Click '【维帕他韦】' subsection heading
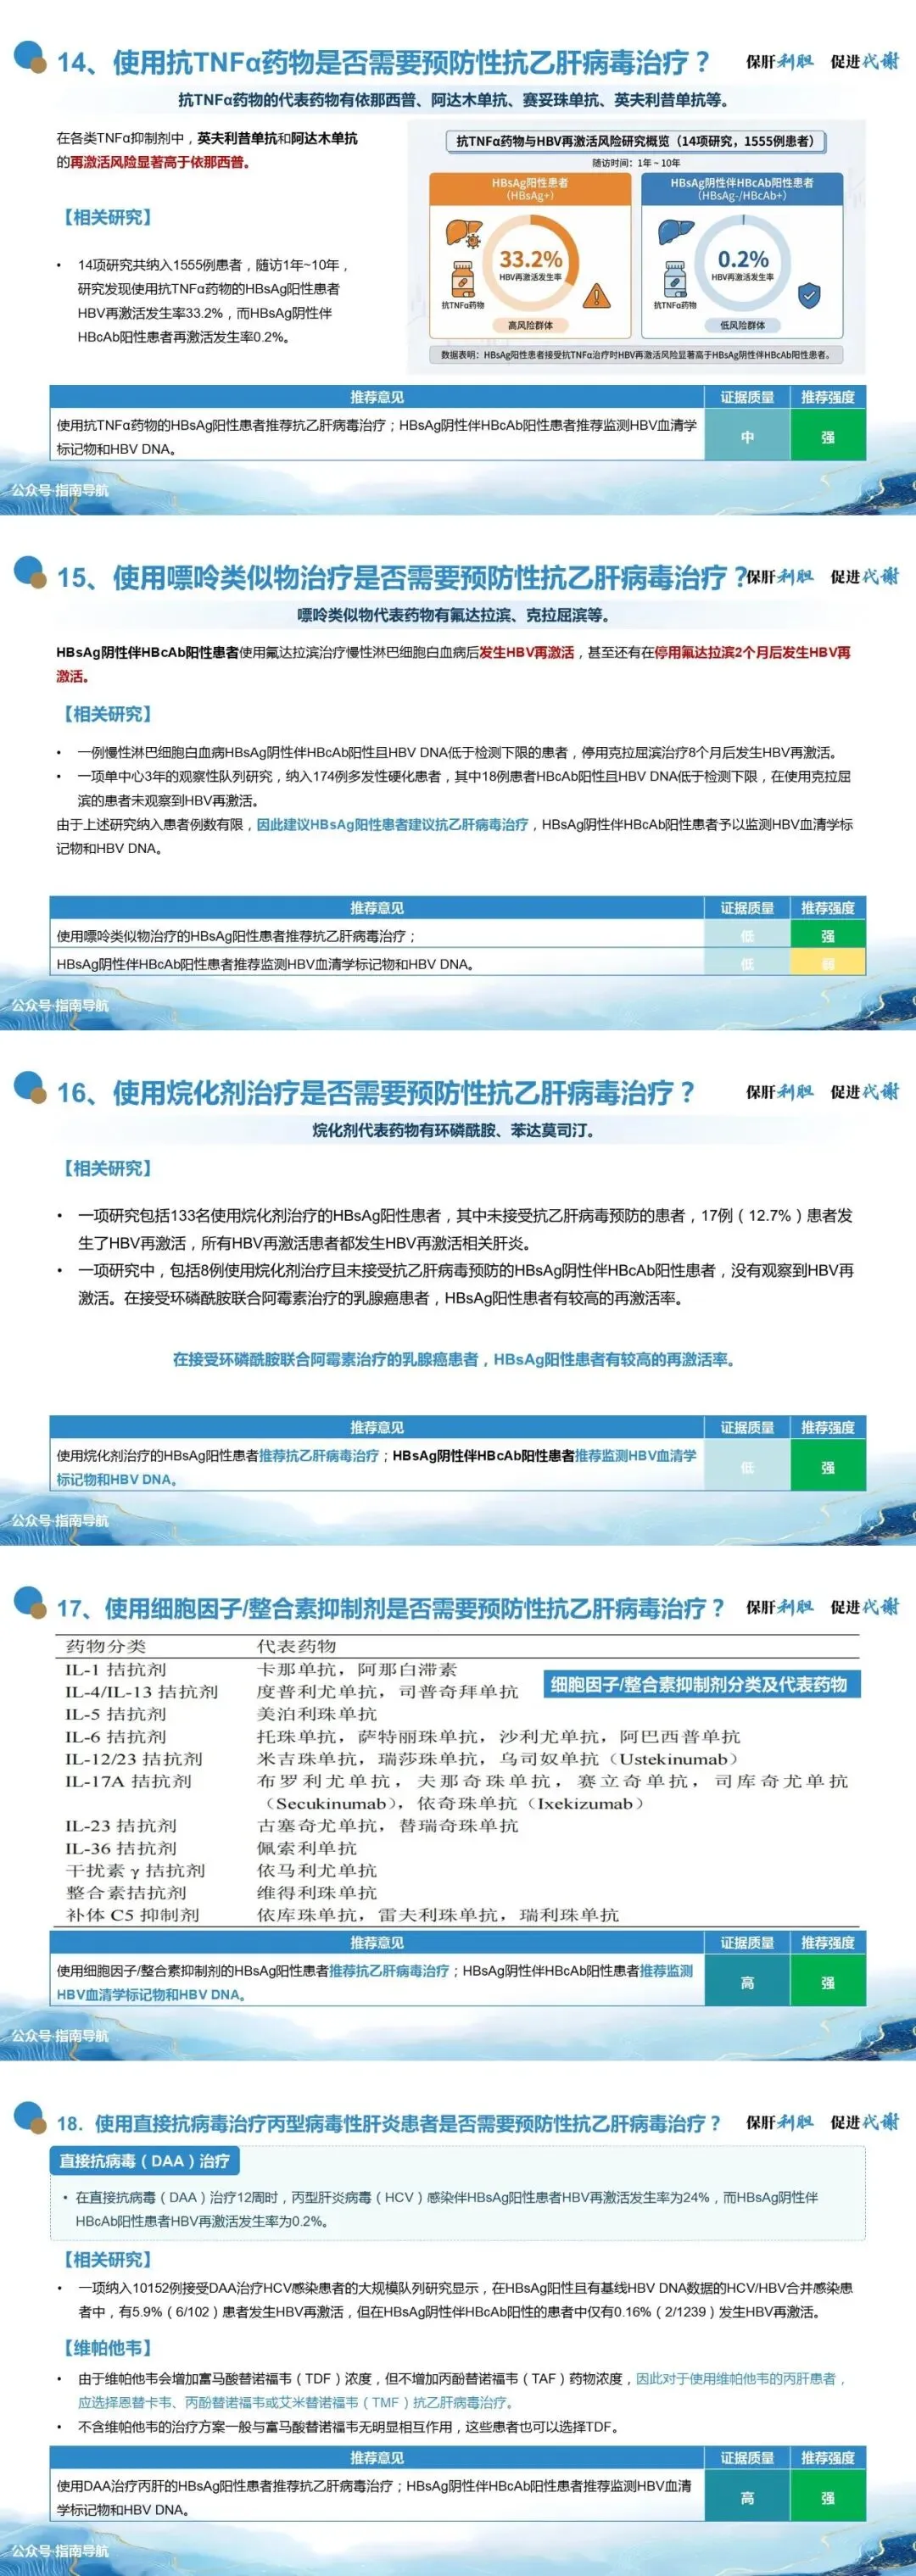 click(x=105, y=2347)
